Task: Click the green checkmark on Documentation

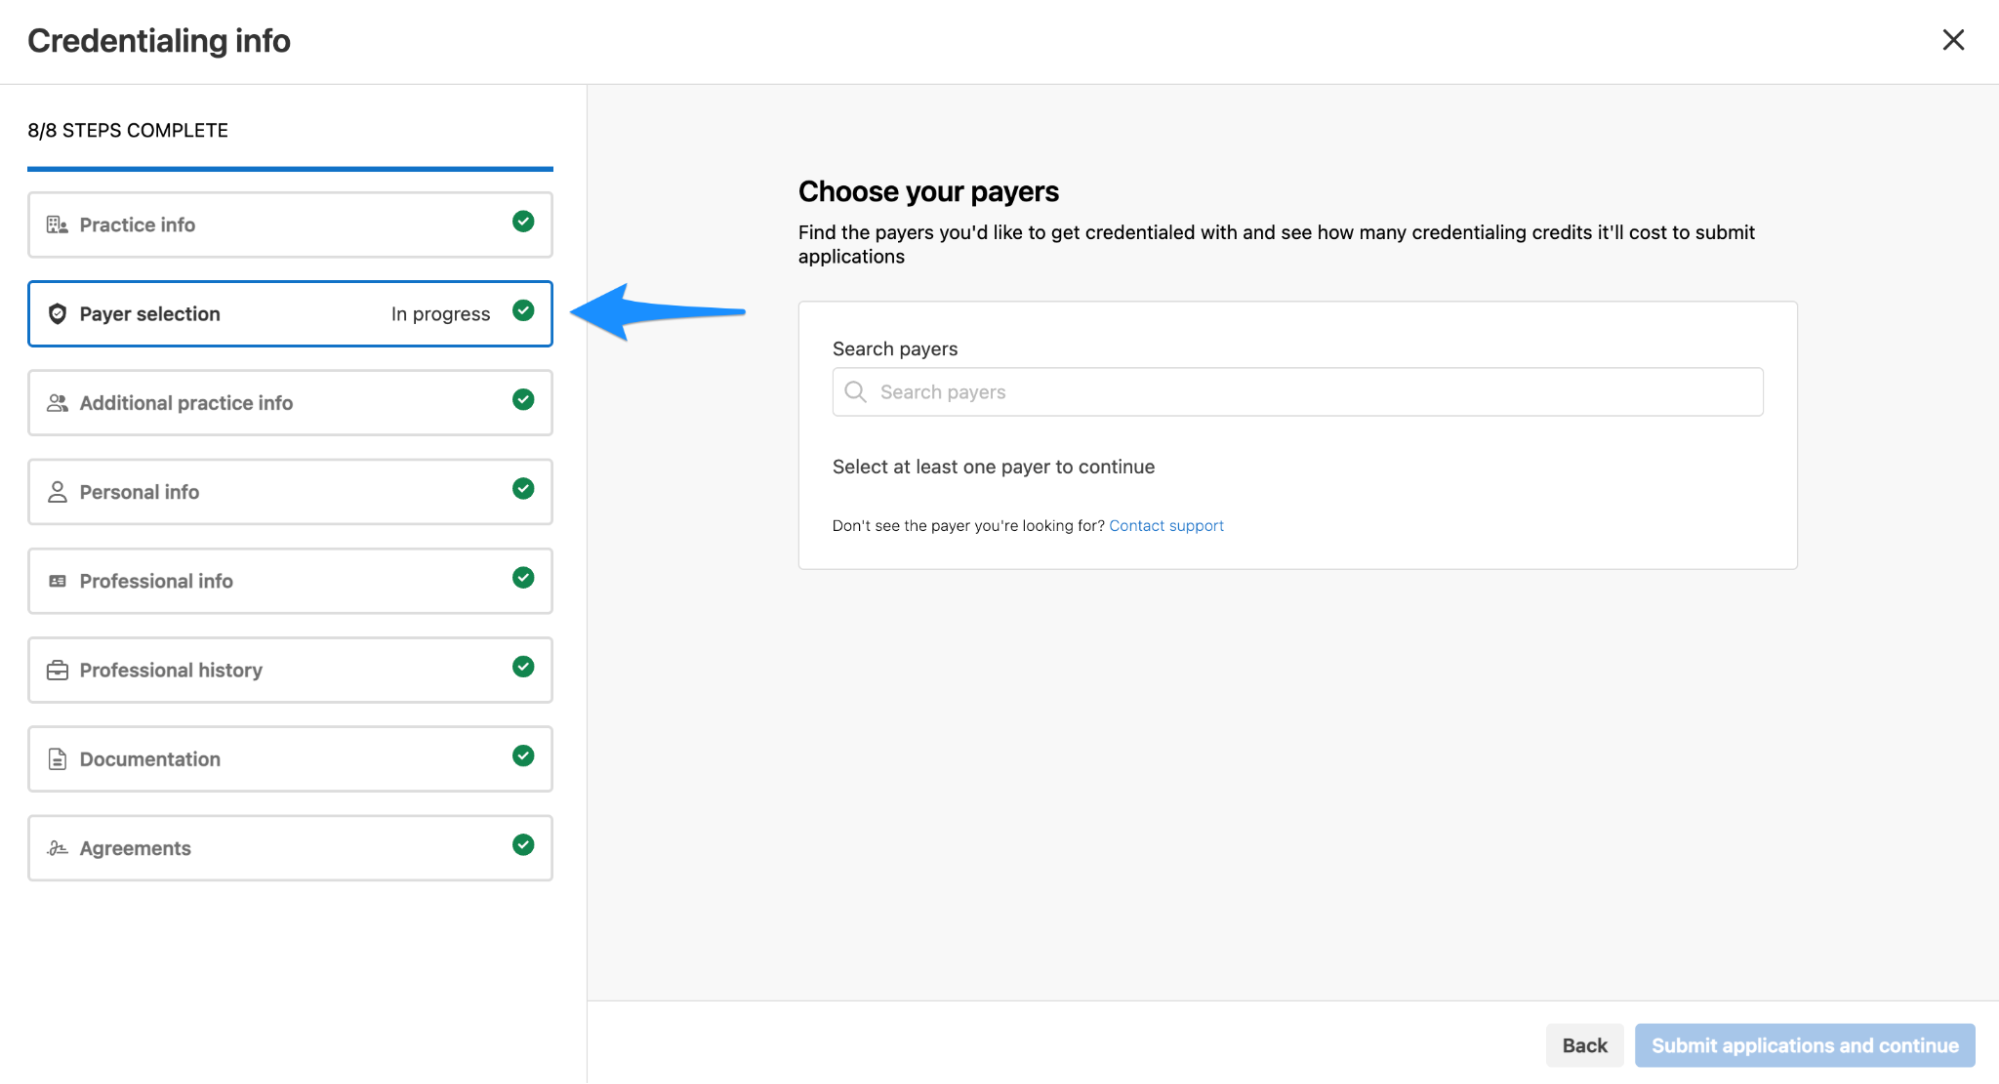Action: point(523,755)
